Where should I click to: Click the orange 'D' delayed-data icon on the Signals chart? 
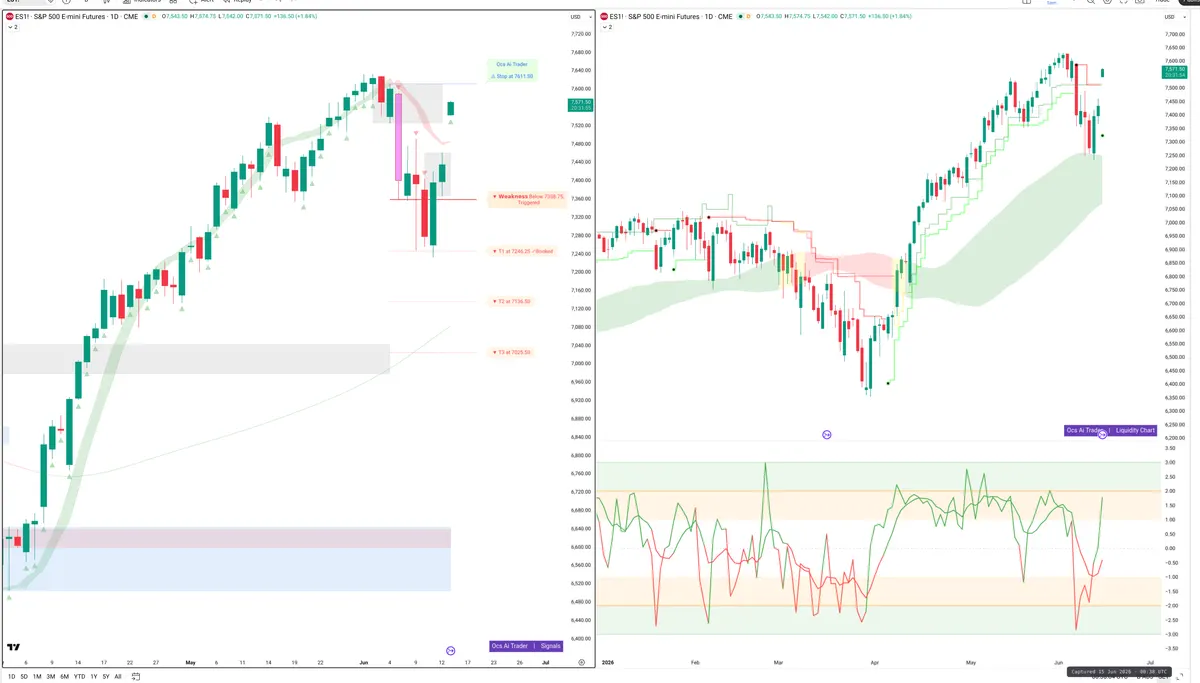154,17
